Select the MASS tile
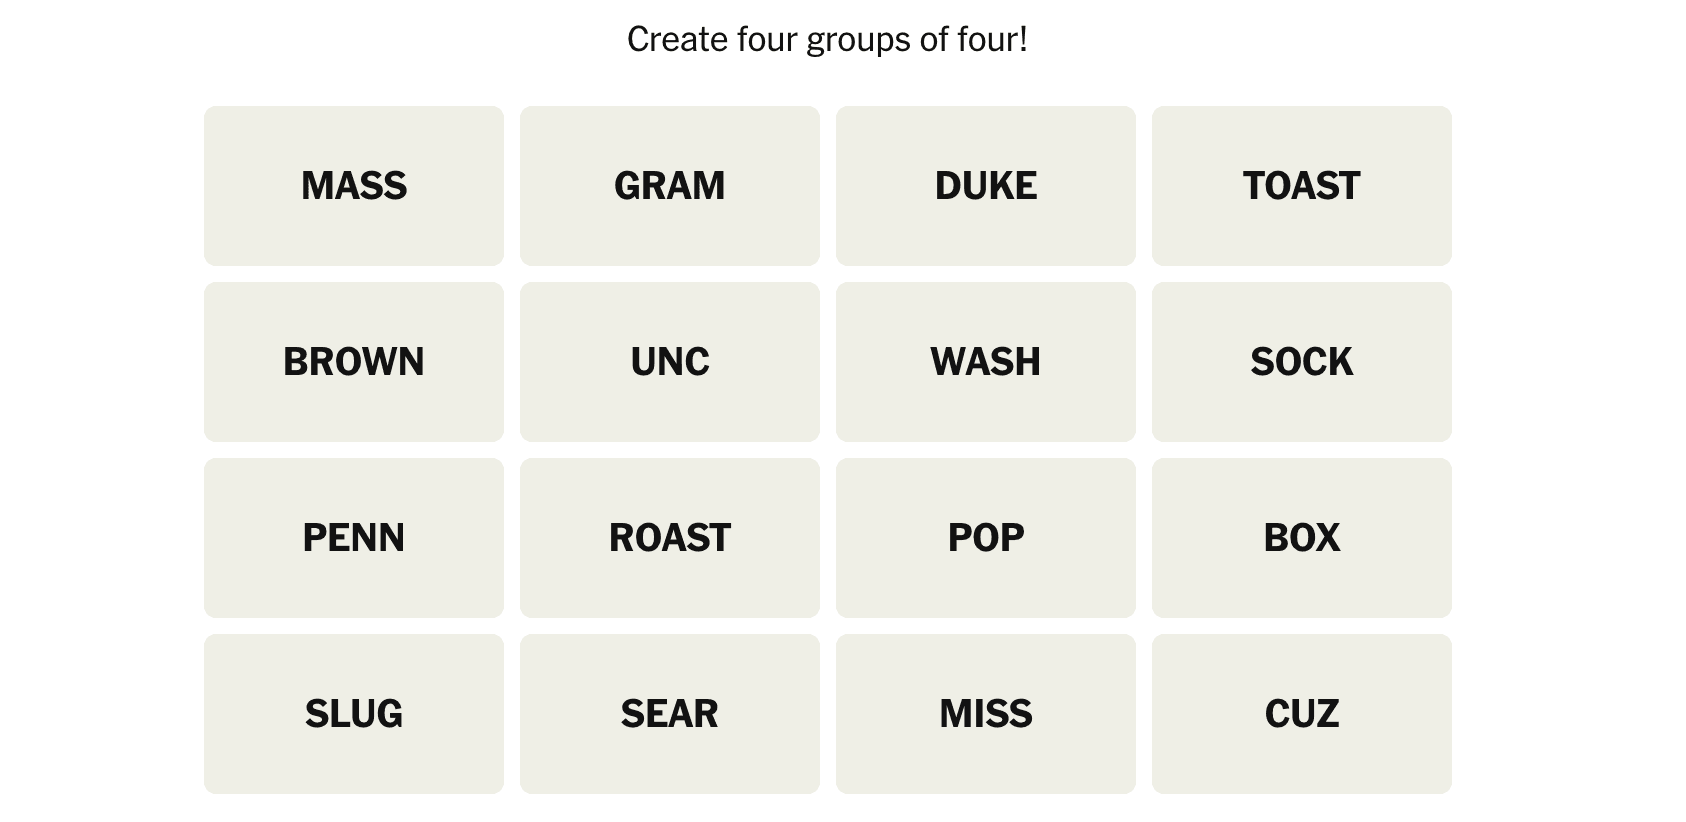This screenshot has height=822, width=1686. click(x=353, y=186)
